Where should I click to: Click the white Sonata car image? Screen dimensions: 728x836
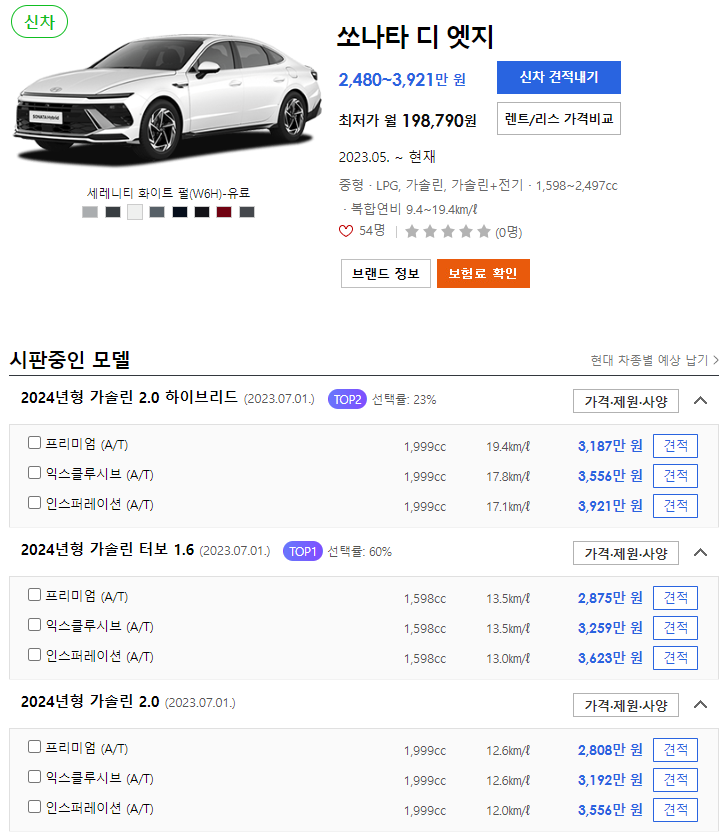[167, 99]
